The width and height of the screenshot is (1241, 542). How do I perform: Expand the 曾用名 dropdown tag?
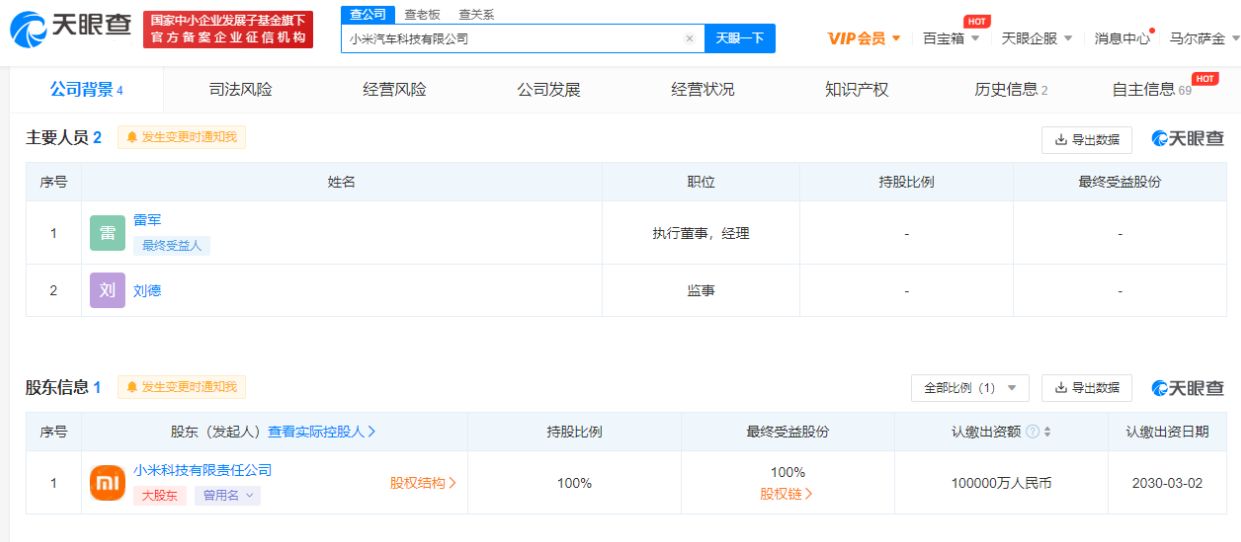(227, 495)
